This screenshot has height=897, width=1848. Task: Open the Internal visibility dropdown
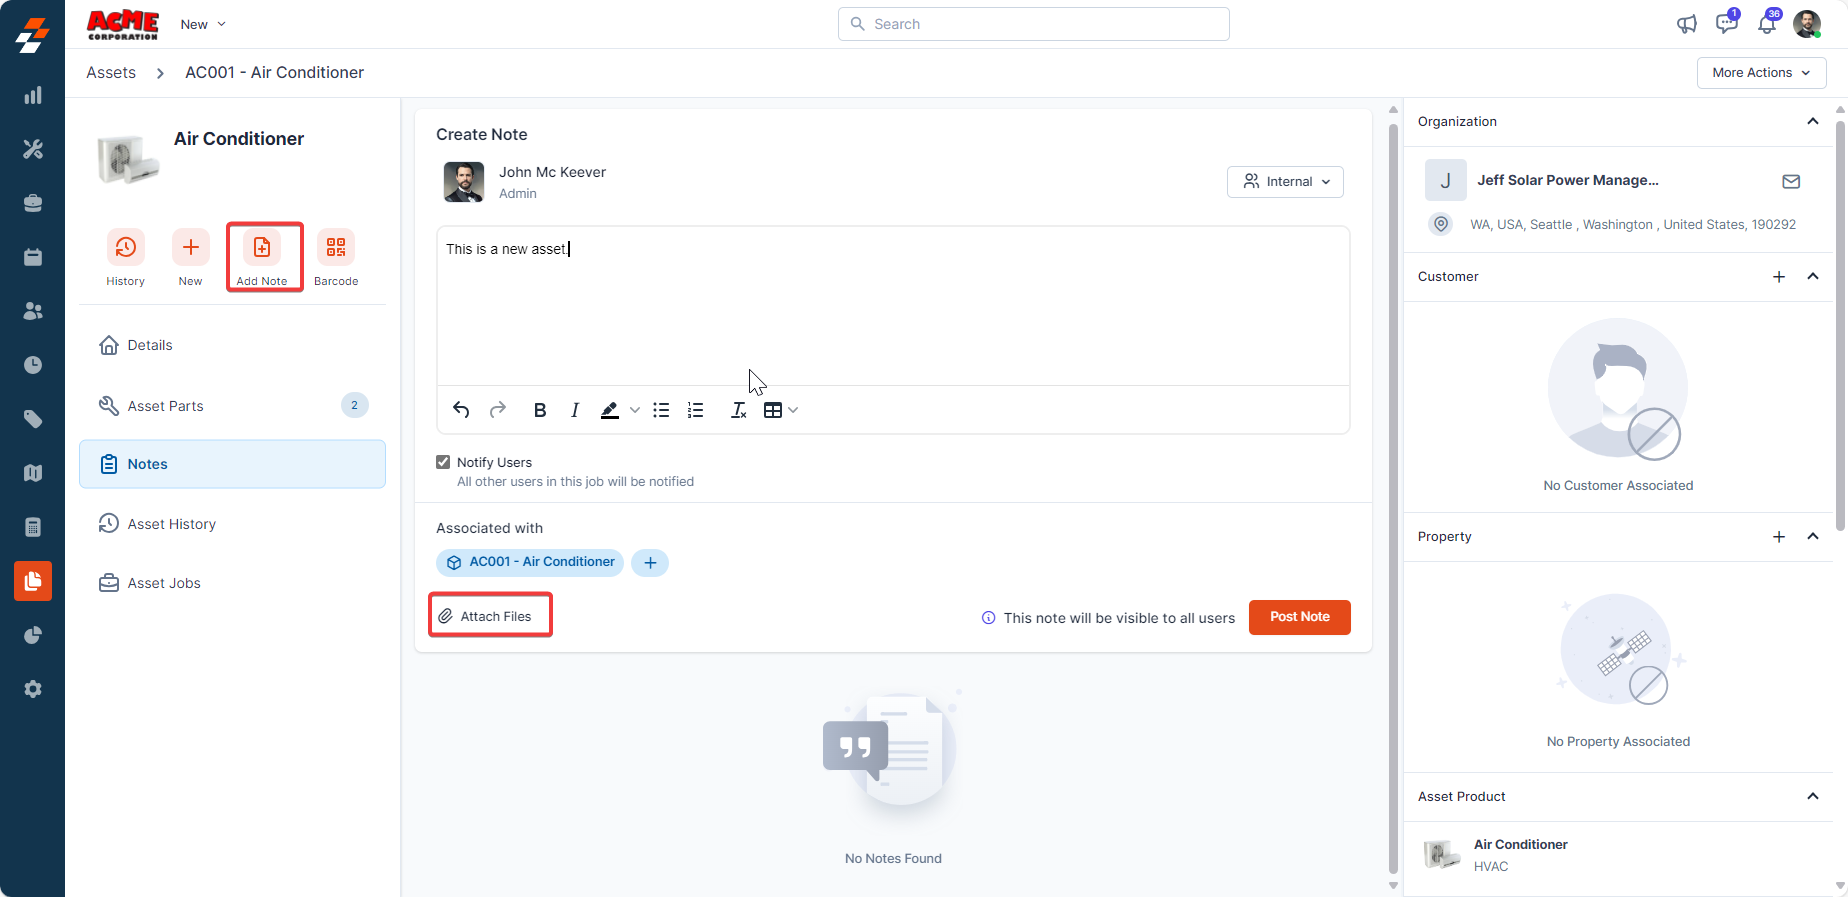pyautogui.click(x=1286, y=182)
